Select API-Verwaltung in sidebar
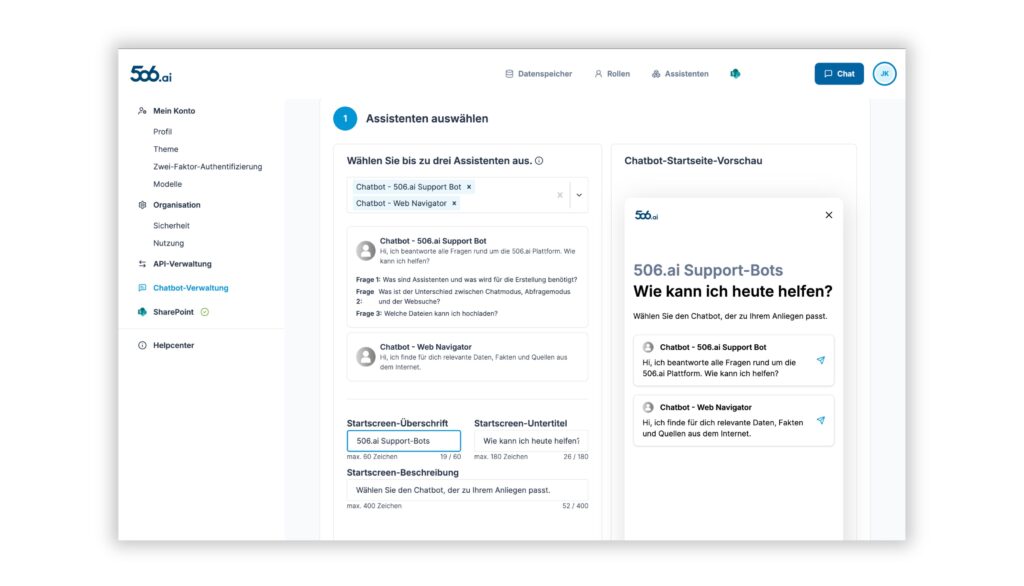1024x586 pixels. [x=182, y=264]
